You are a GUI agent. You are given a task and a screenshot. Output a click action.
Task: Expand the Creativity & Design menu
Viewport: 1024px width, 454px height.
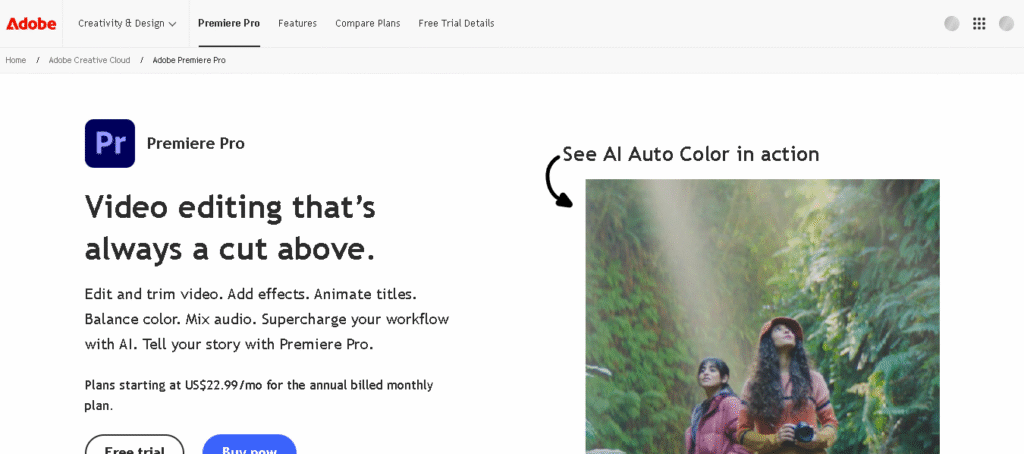(127, 23)
